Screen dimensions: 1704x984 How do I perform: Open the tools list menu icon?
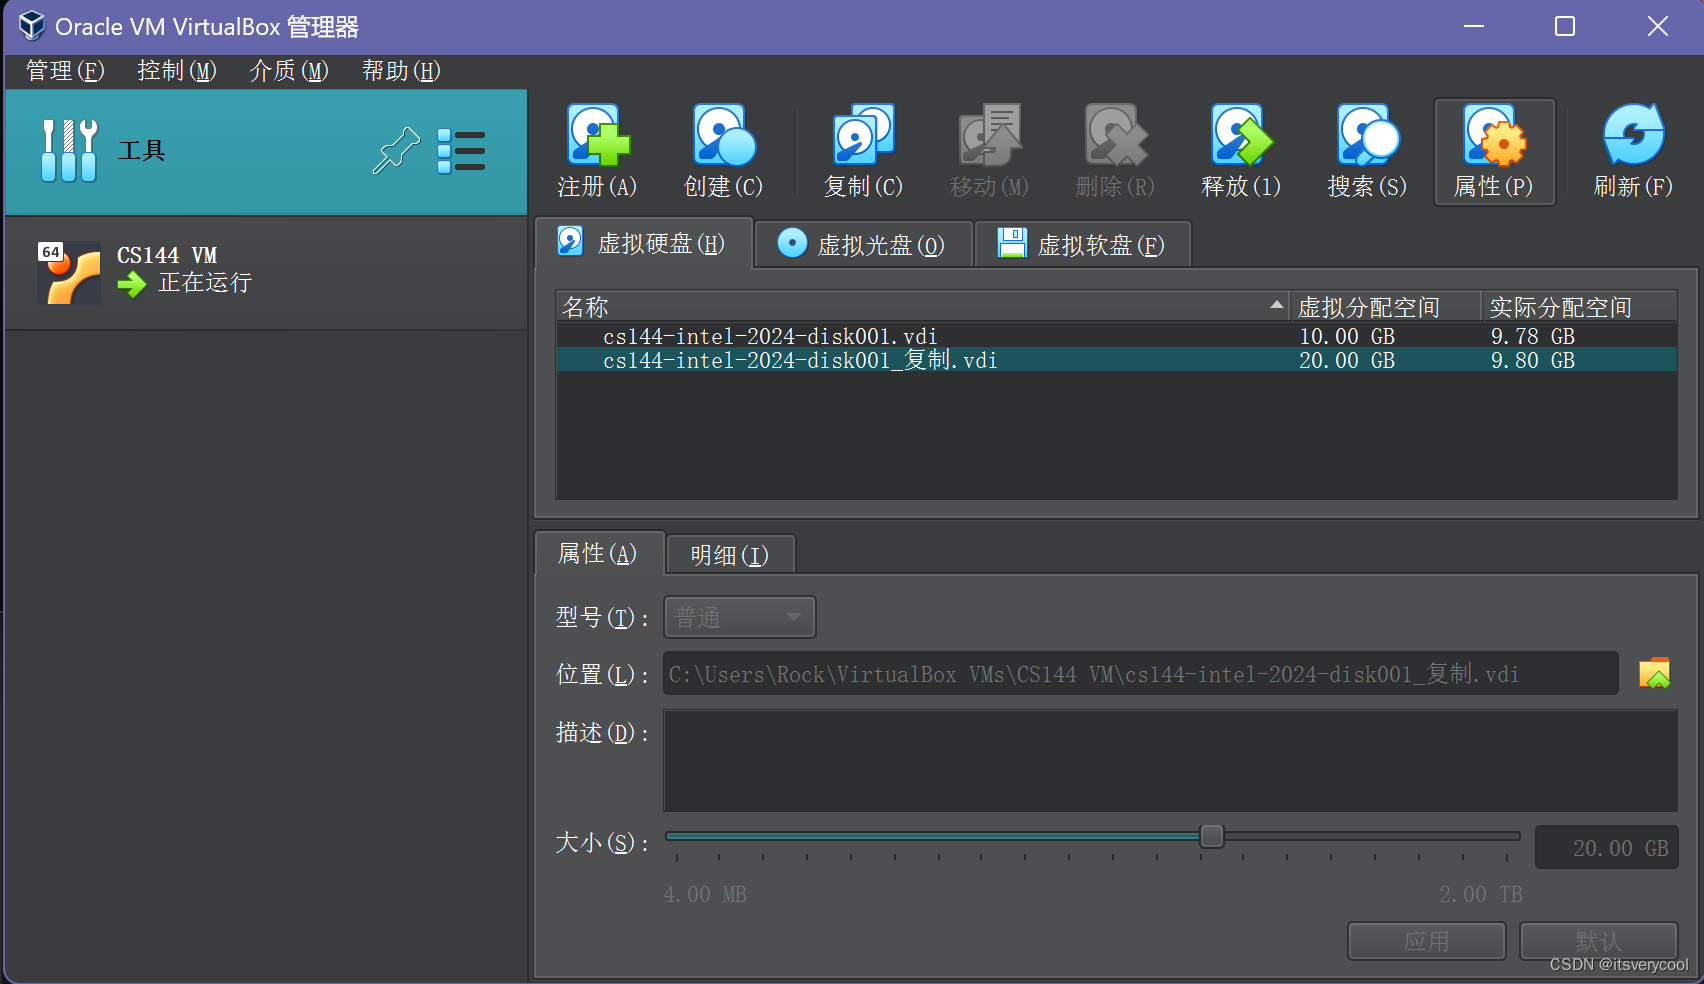(x=461, y=151)
